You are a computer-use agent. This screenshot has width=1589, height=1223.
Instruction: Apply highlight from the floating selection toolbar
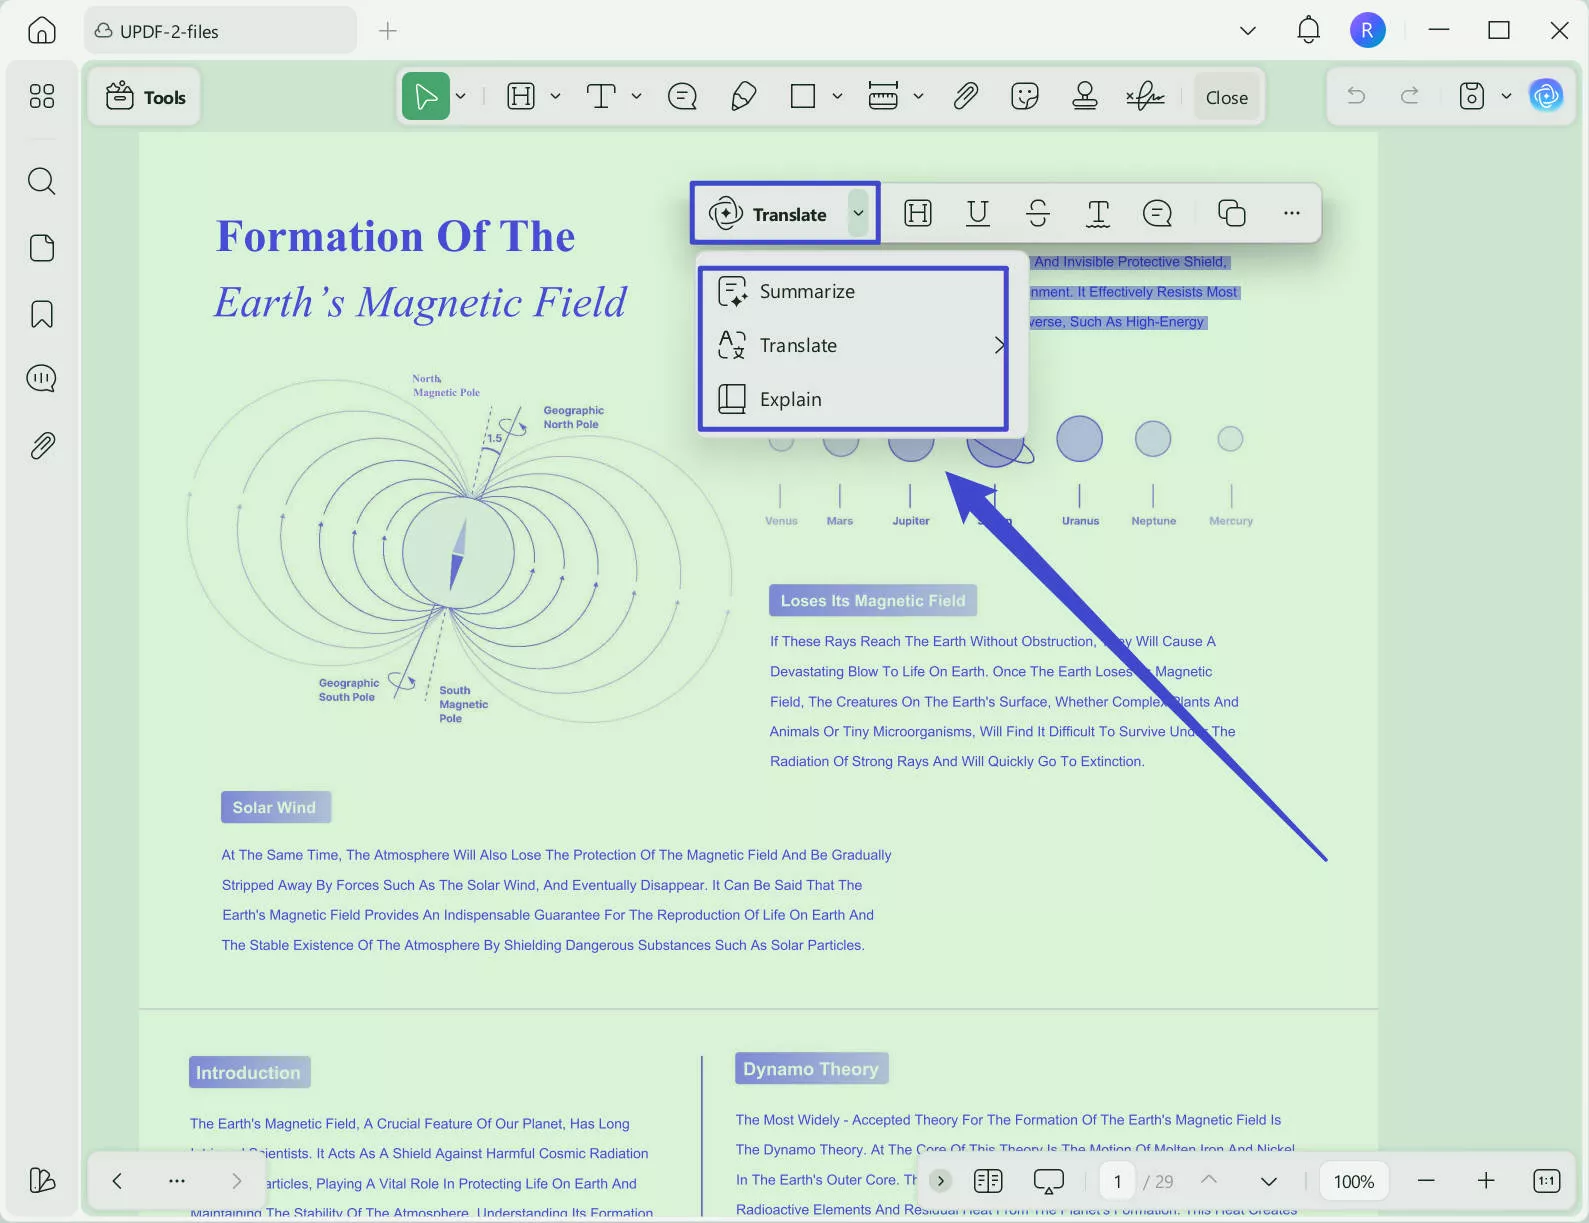(917, 213)
